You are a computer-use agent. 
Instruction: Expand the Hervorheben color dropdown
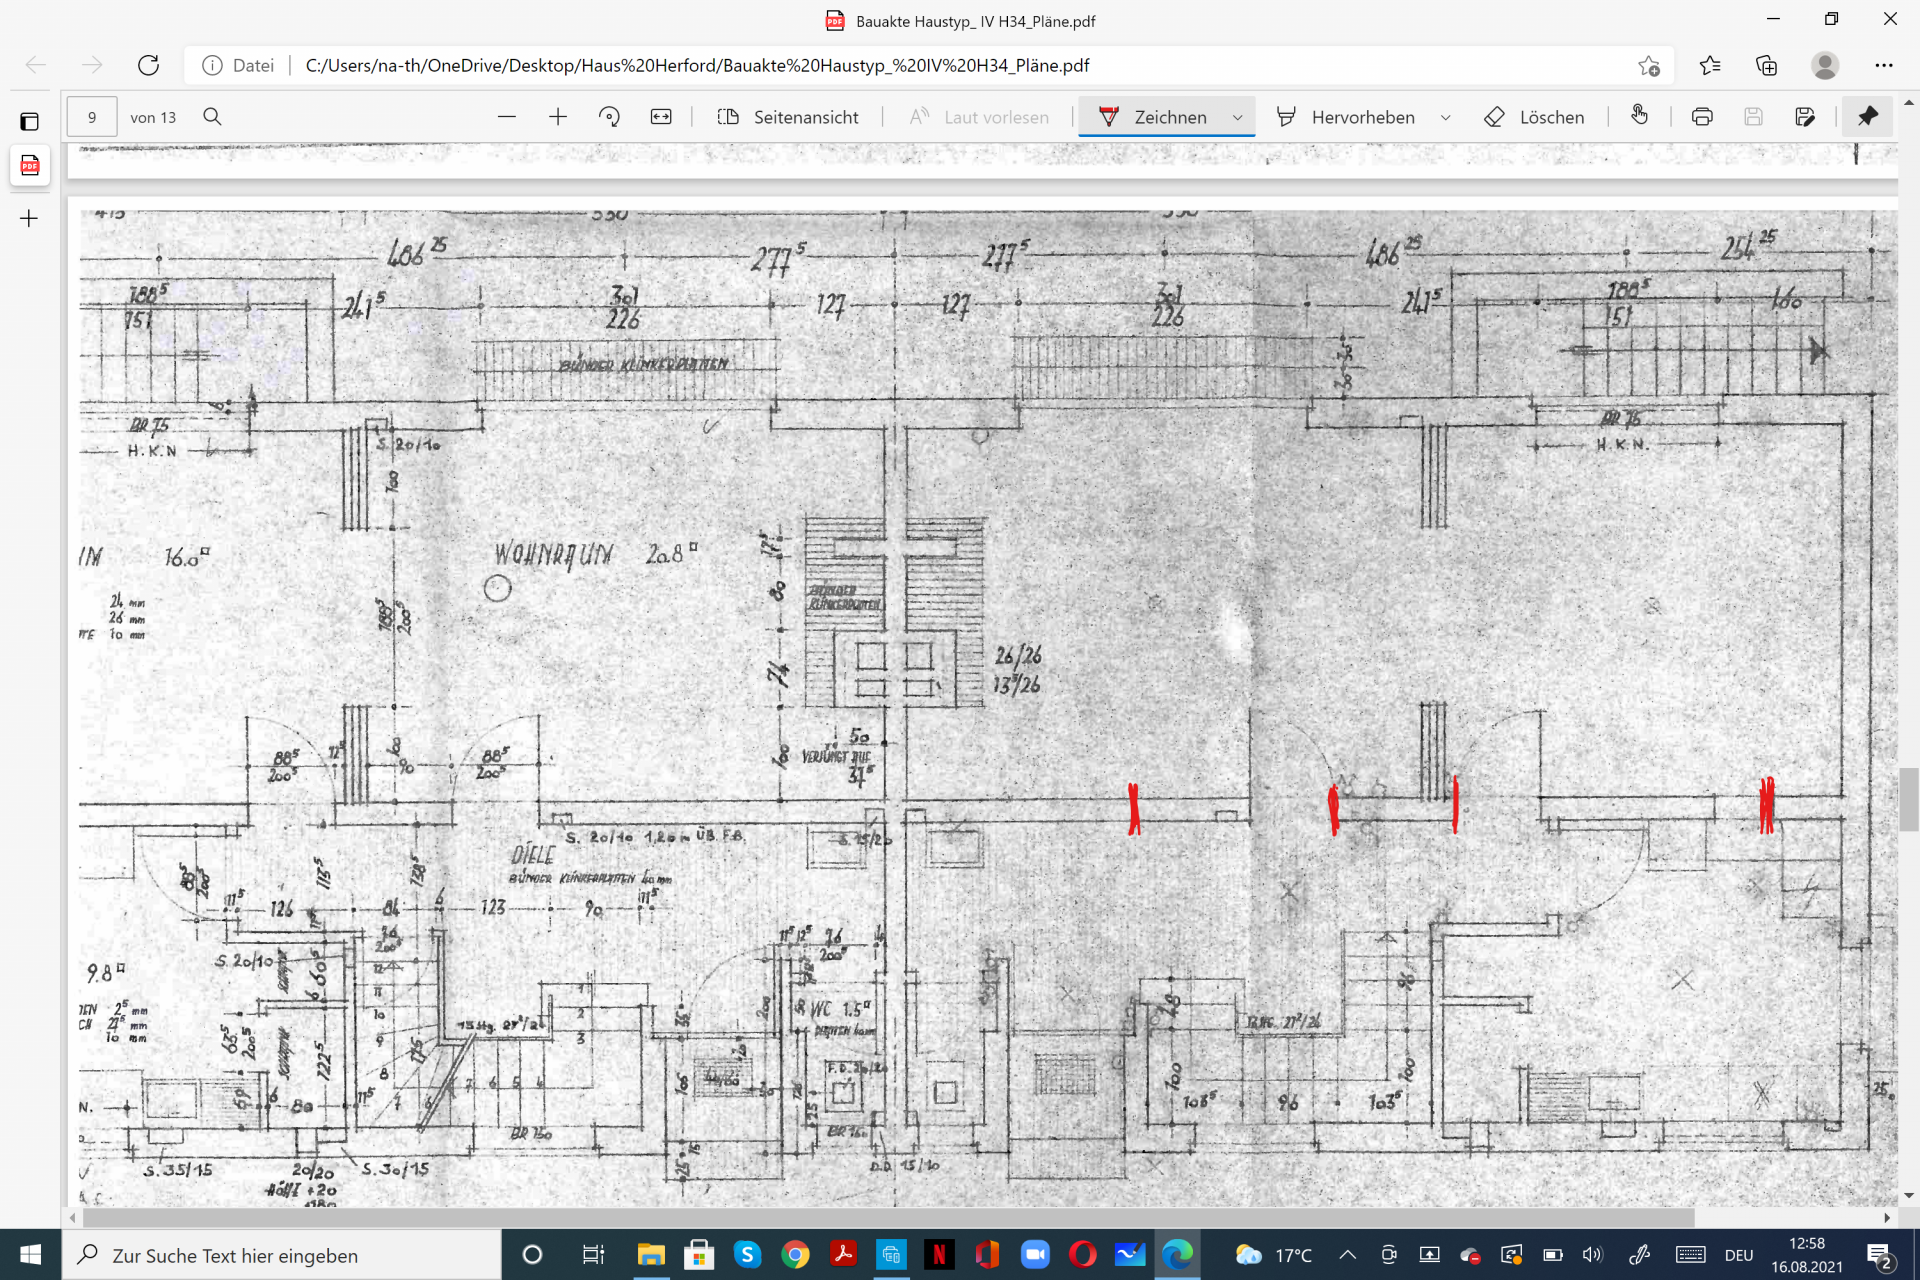tap(1446, 117)
